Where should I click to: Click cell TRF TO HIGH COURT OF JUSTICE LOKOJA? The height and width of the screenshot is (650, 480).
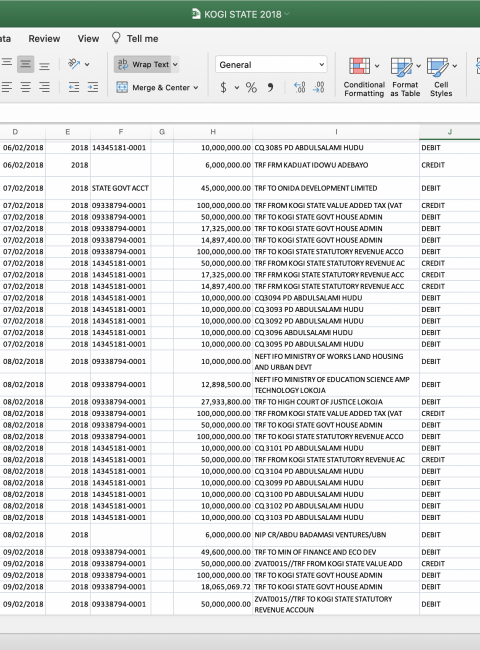[336, 402]
